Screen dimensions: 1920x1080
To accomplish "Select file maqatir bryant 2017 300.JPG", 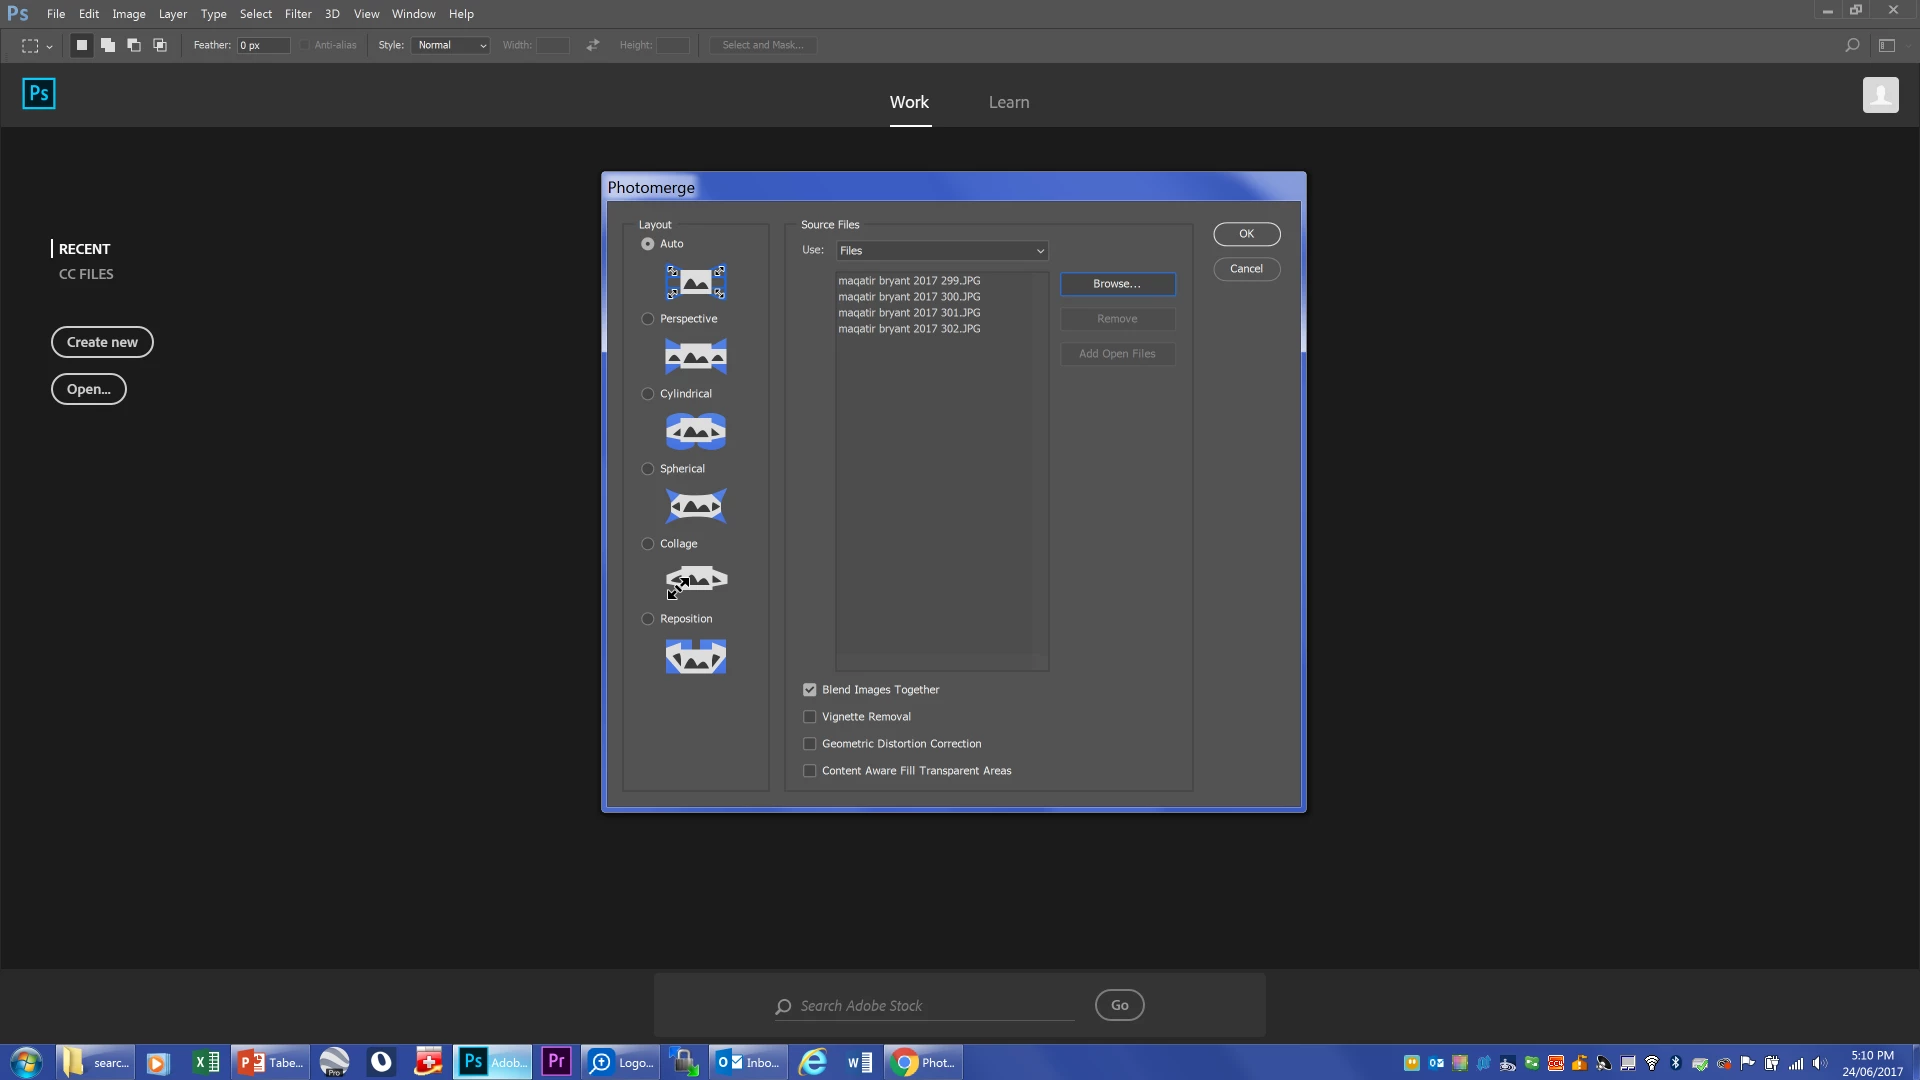I will pyautogui.click(x=909, y=297).
